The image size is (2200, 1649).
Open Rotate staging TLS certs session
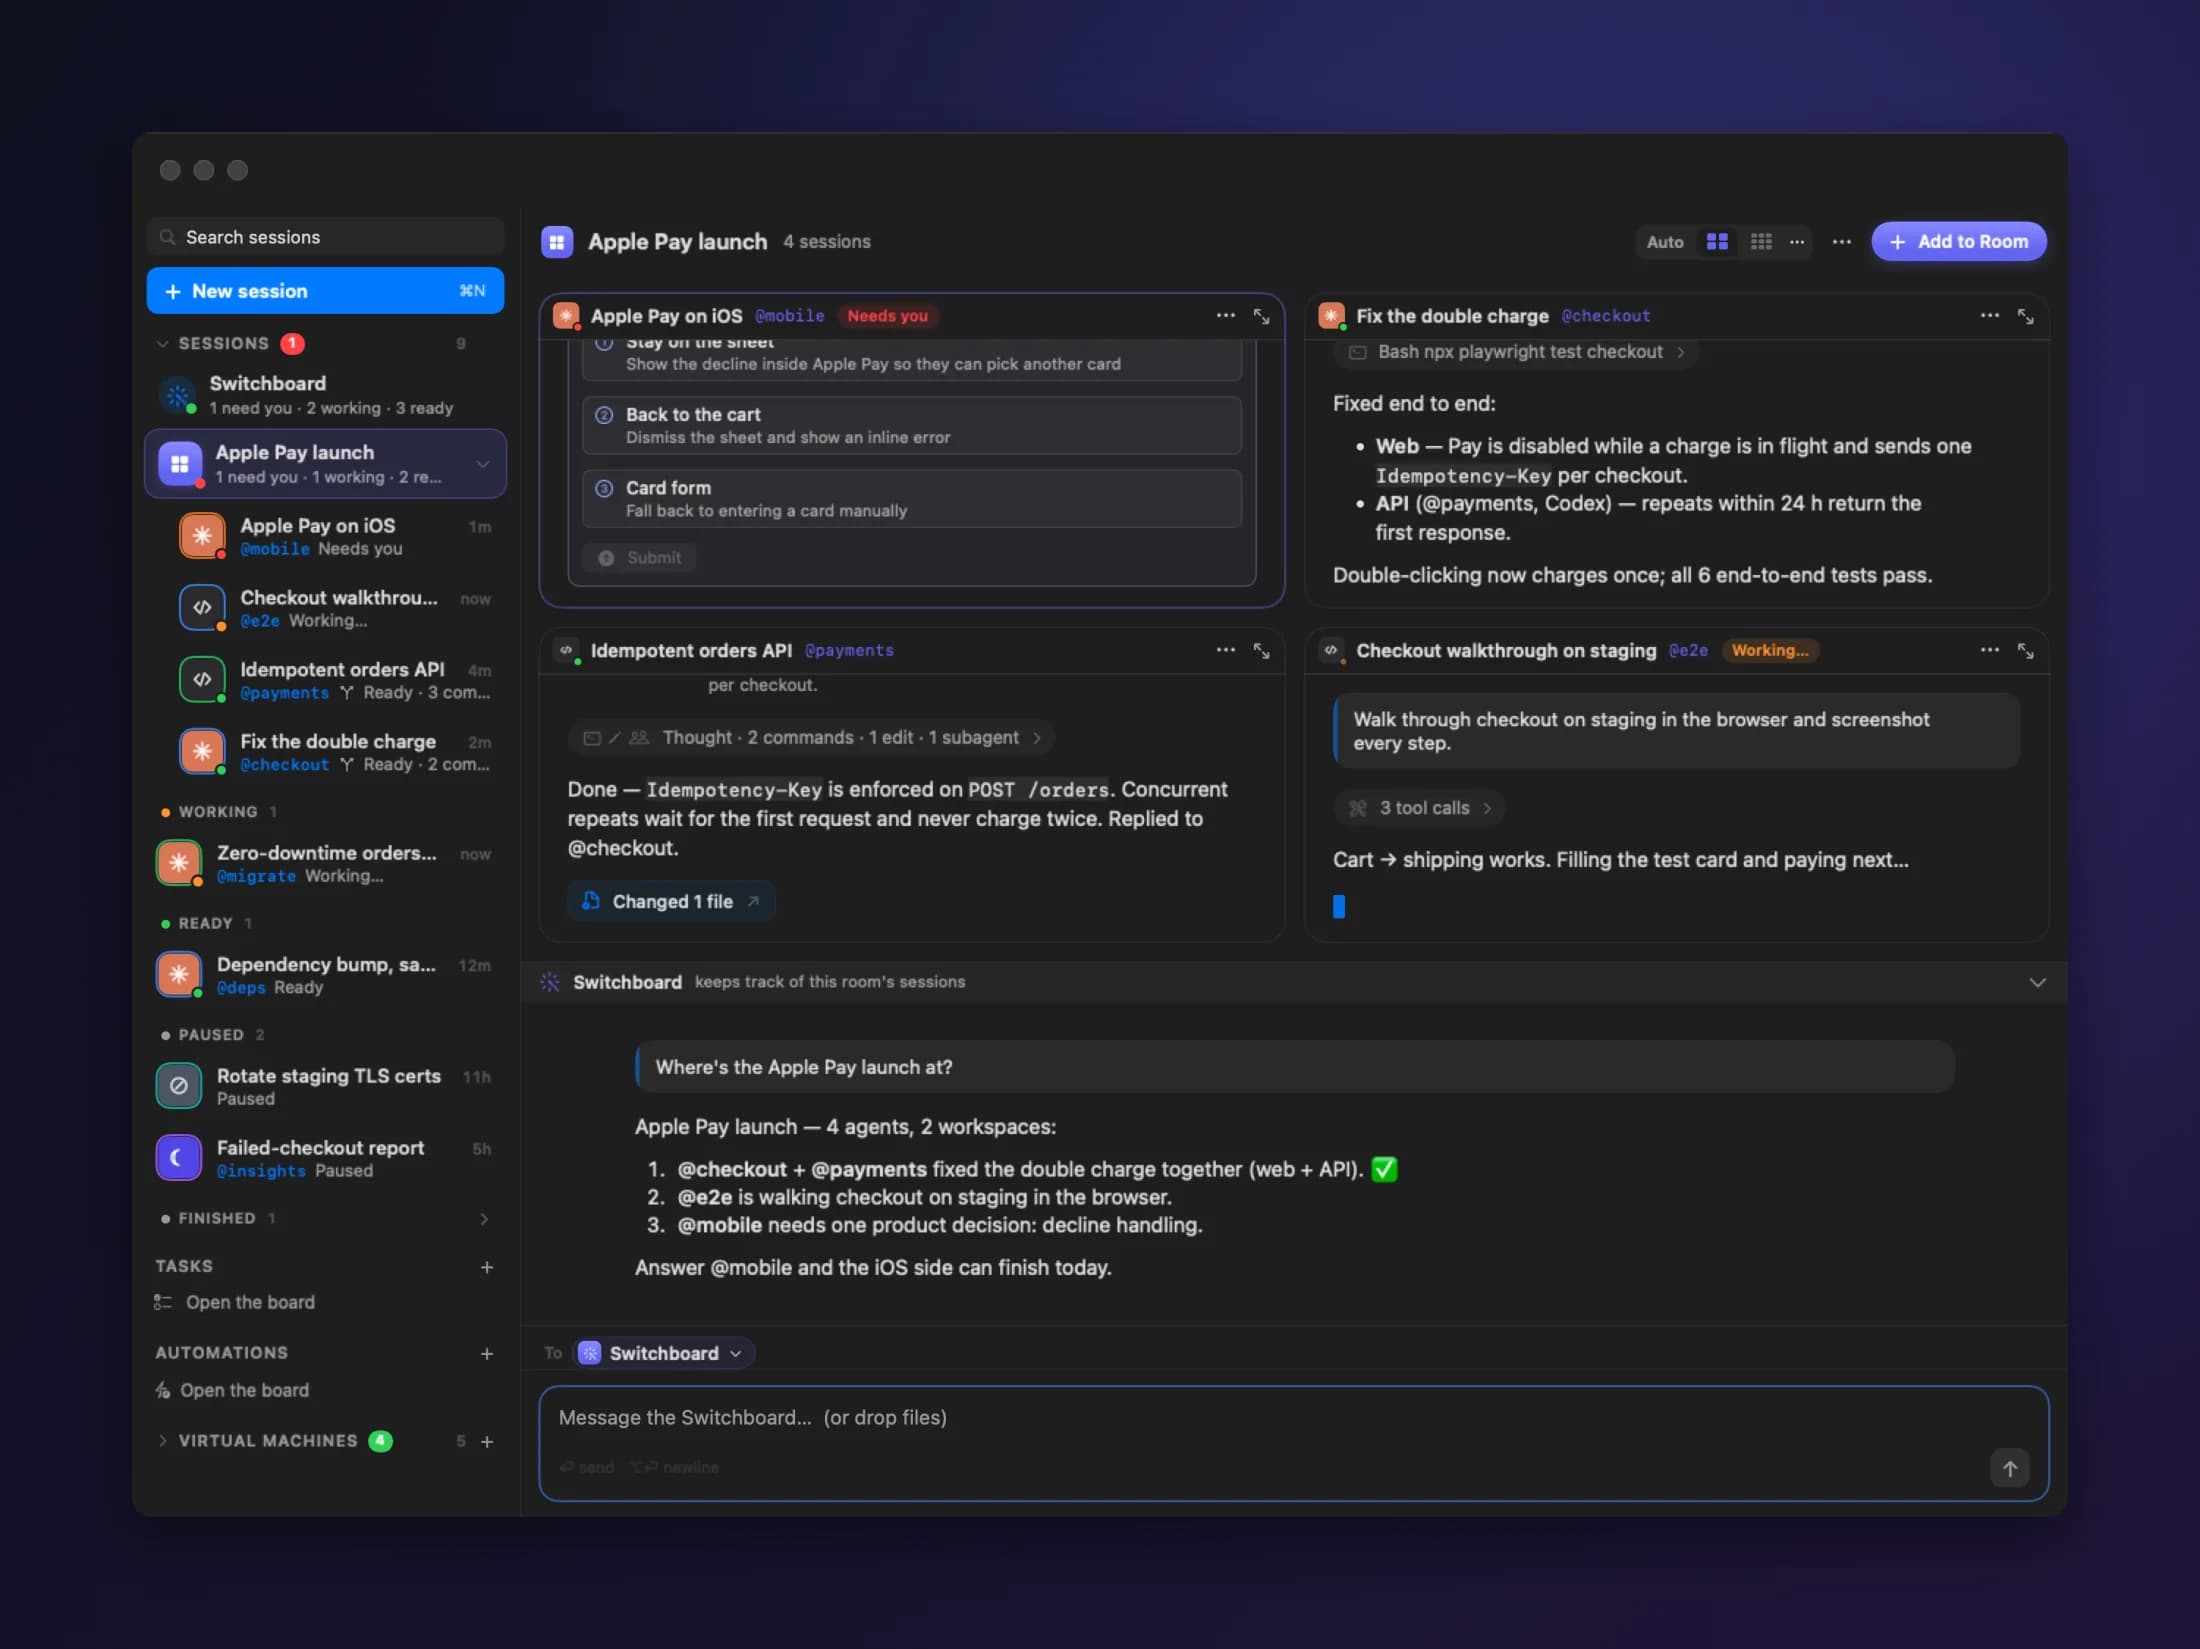[x=325, y=1087]
